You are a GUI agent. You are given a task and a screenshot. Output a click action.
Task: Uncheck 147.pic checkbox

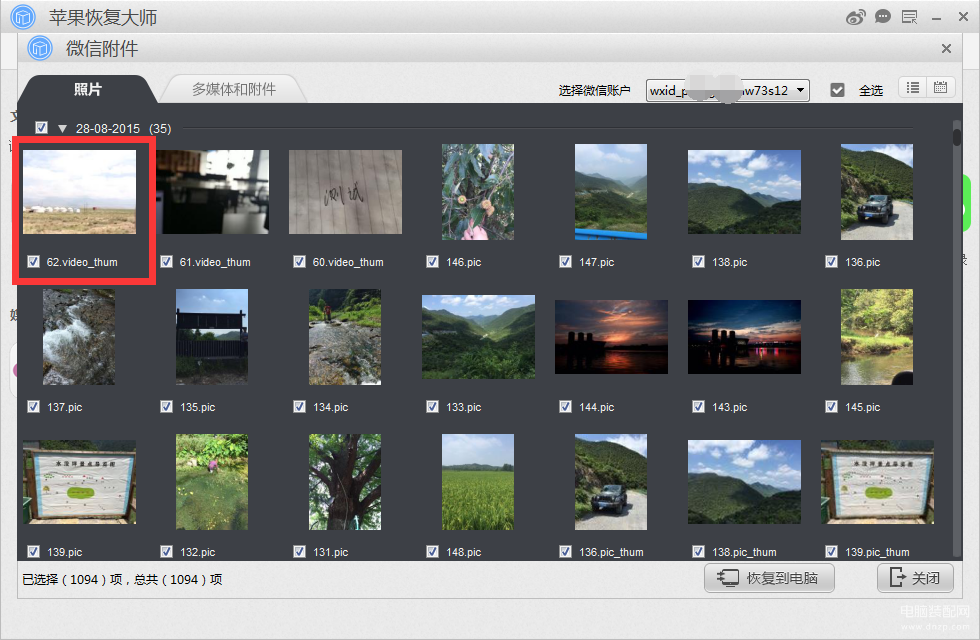(566, 261)
